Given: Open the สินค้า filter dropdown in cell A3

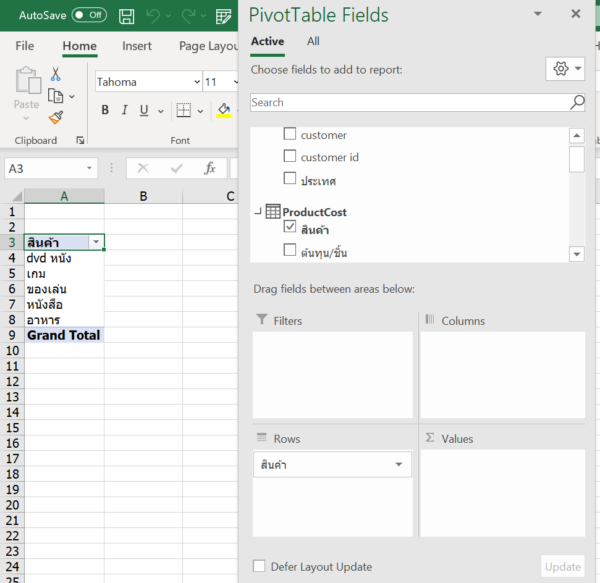Looking at the screenshot, I should (x=96, y=242).
